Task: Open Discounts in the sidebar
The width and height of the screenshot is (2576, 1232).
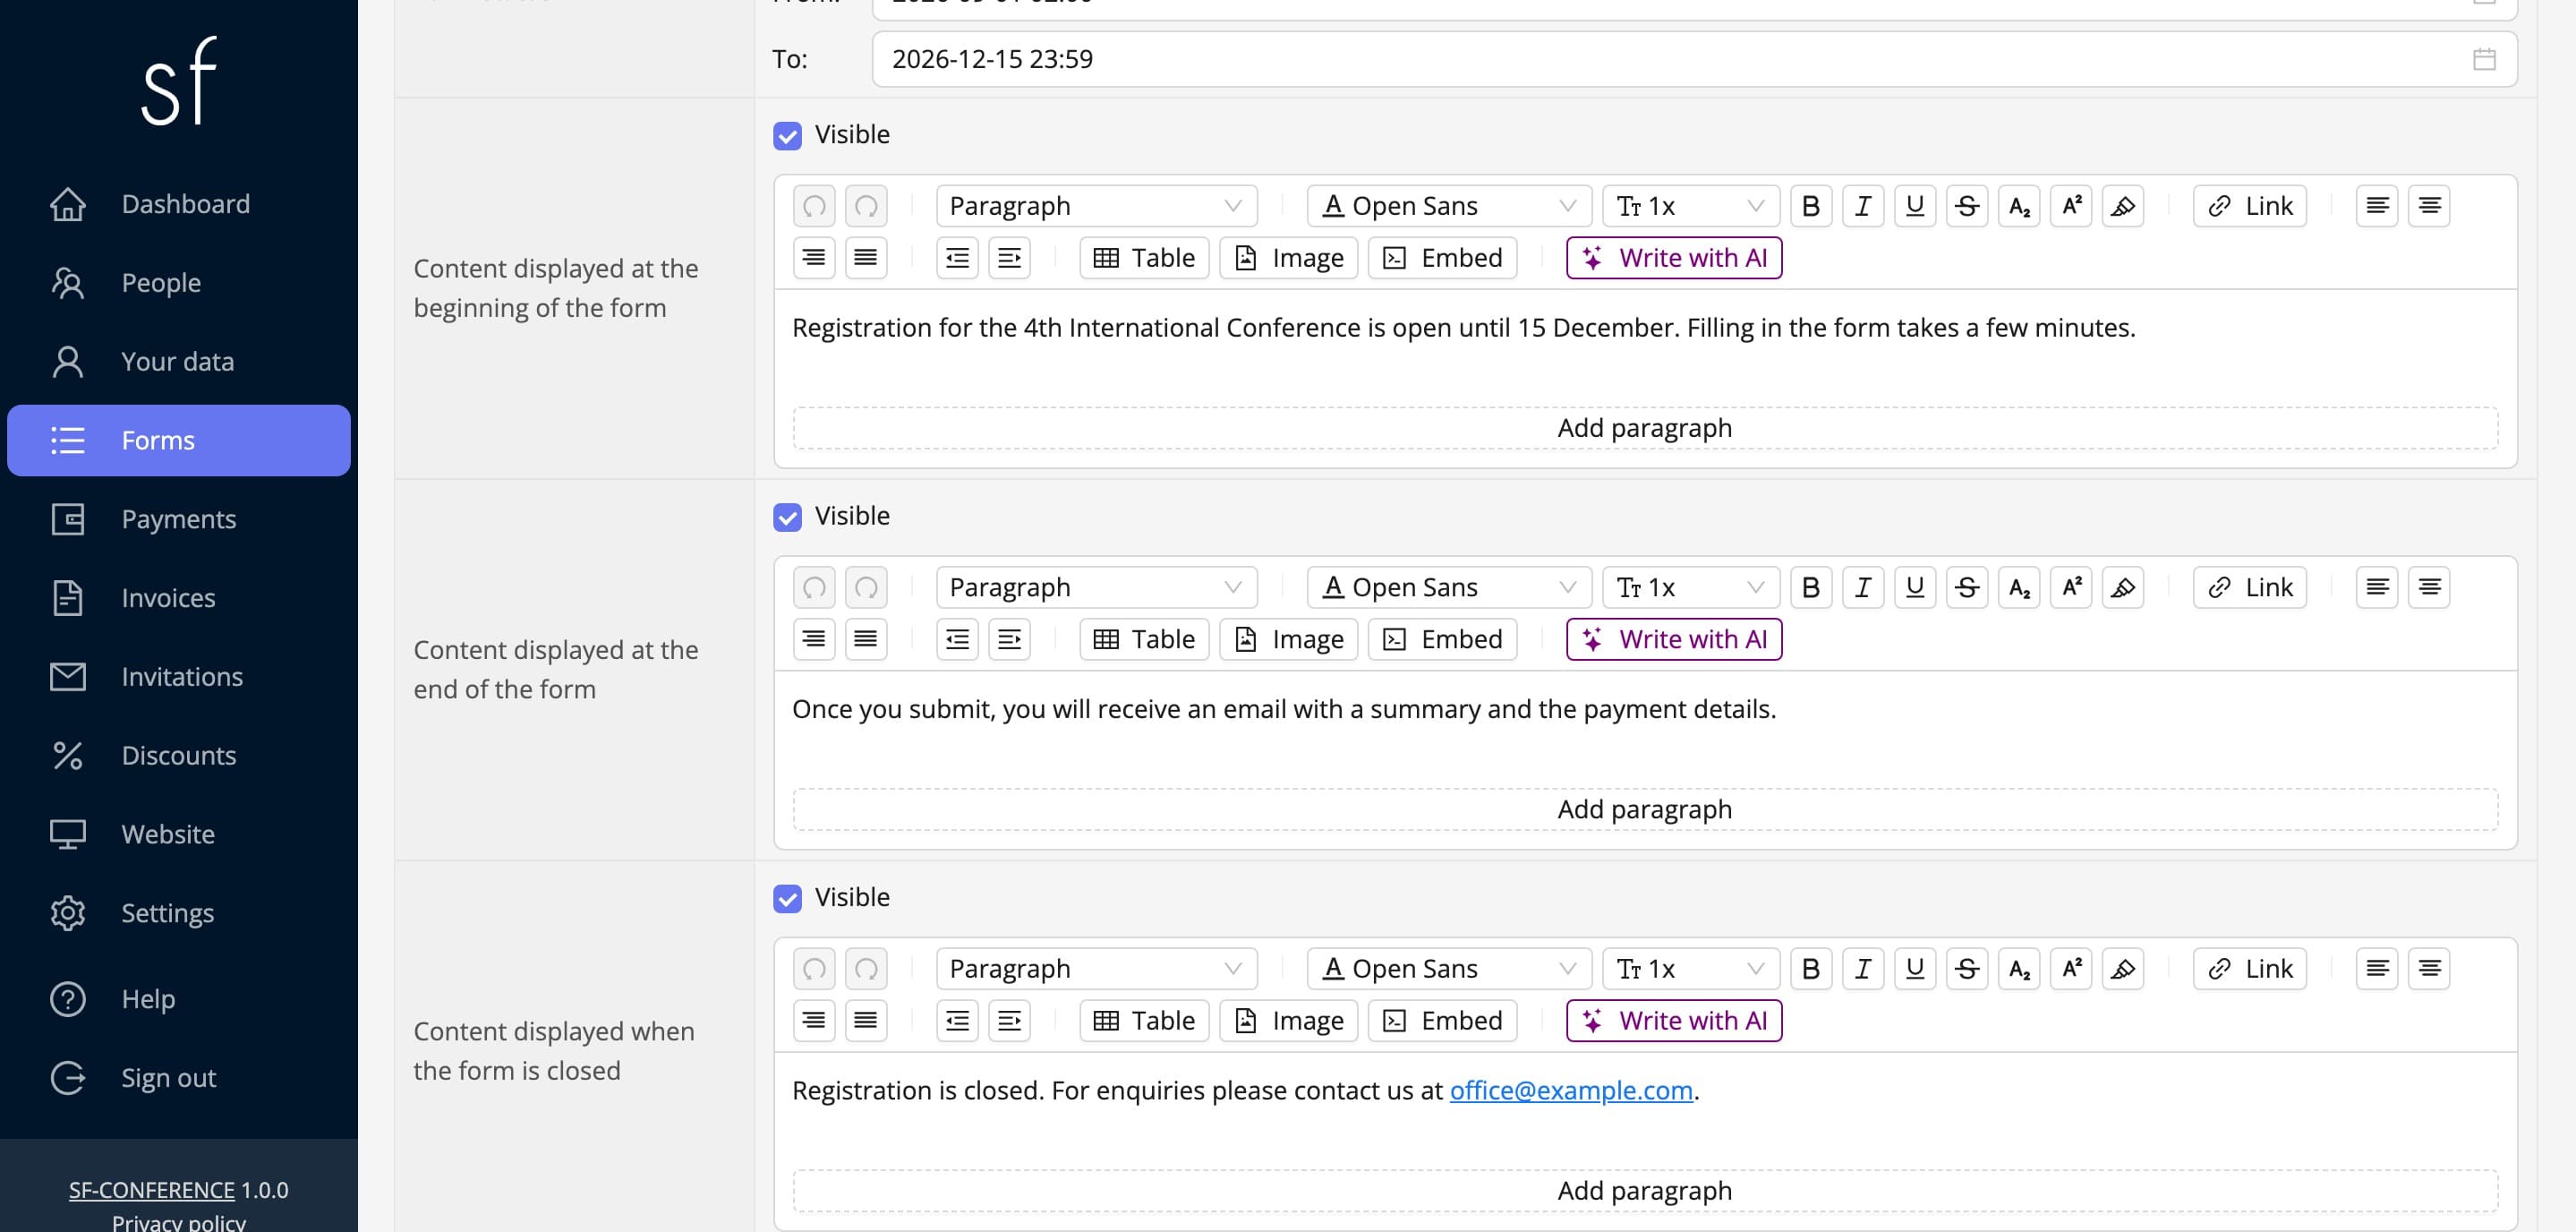Action: coord(179,756)
